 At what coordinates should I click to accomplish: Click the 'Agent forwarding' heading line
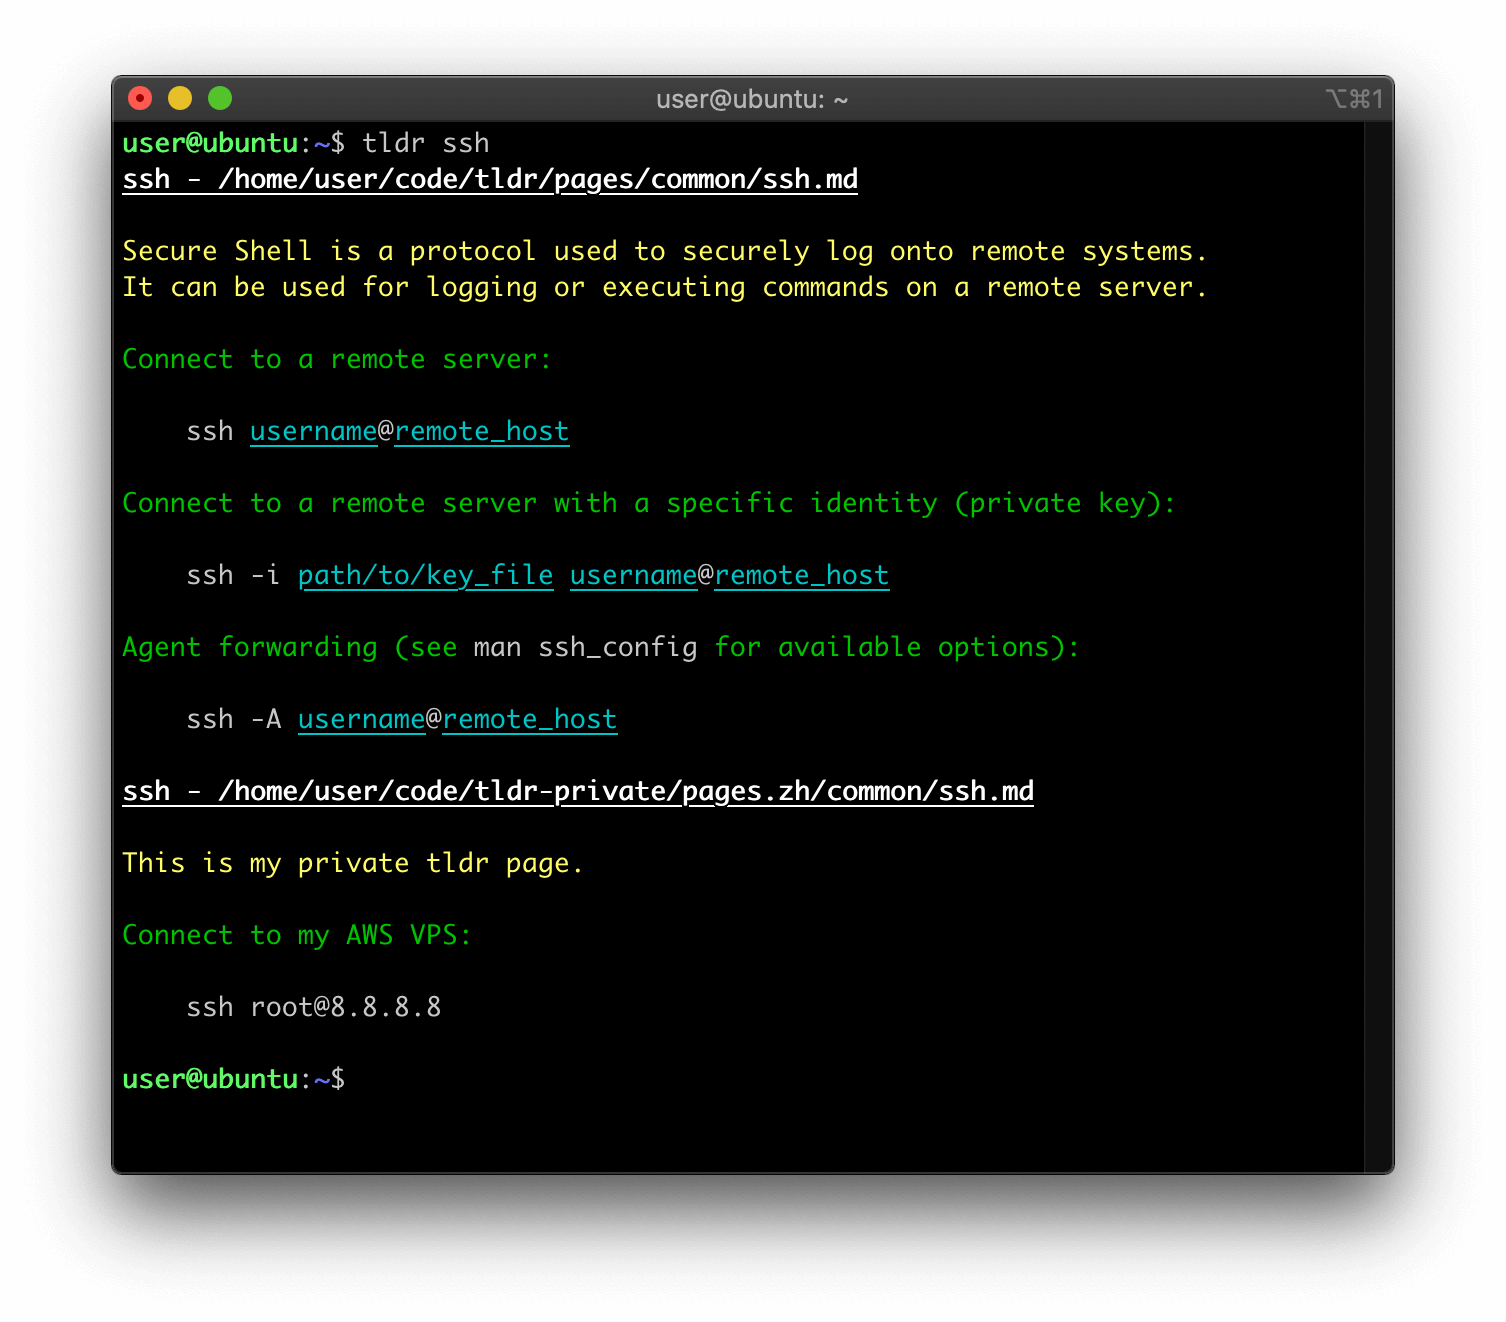[601, 647]
